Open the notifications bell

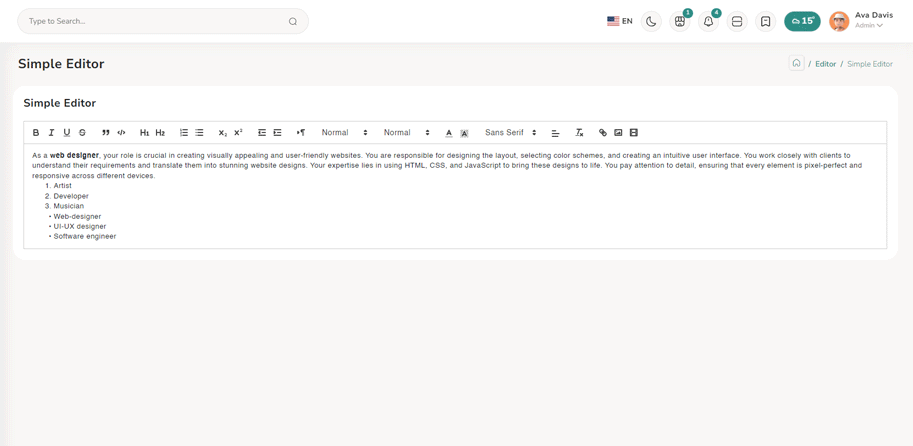pyautogui.click(x=708, y=21)
